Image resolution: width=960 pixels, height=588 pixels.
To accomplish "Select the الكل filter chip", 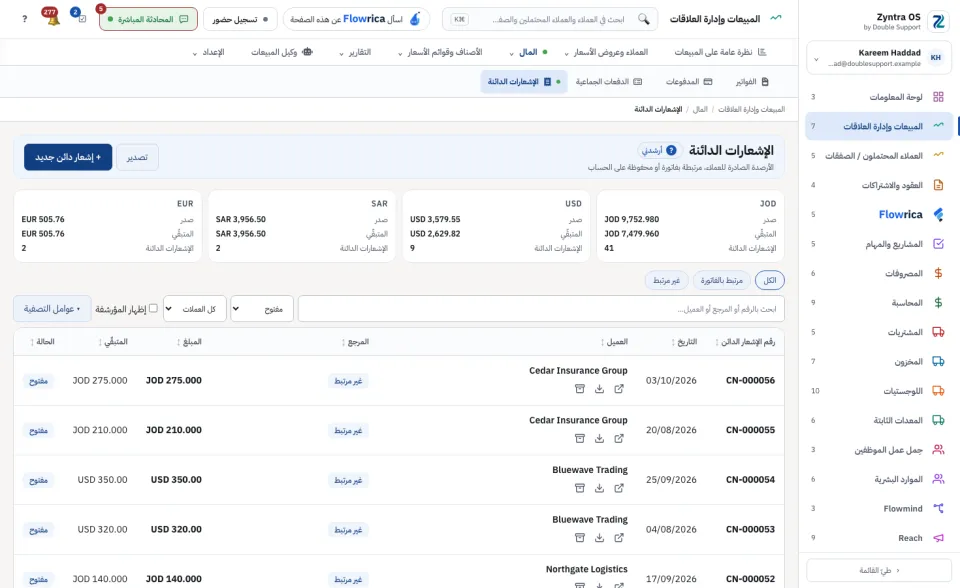I will point(770,281).
